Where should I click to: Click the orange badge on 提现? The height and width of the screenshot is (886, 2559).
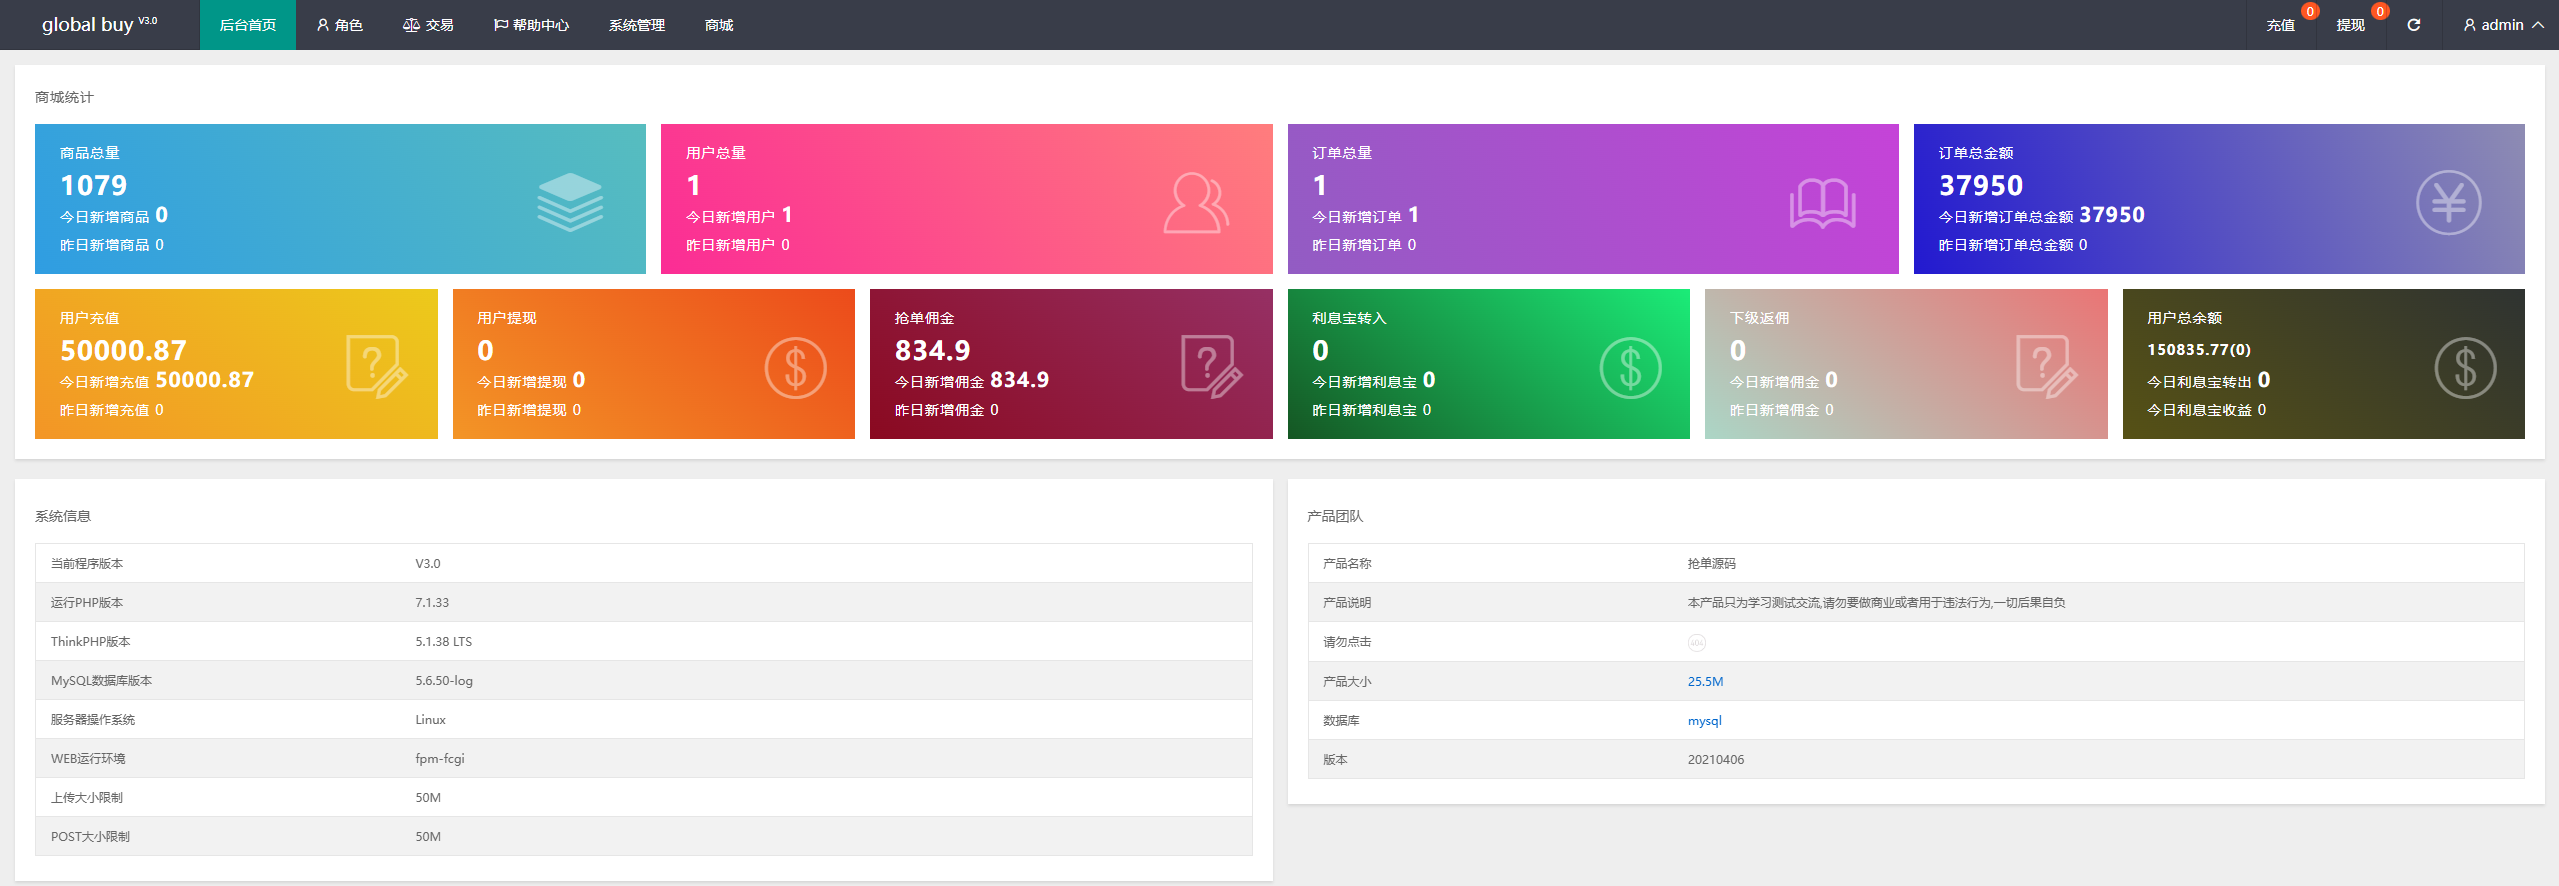point(2379,12)
